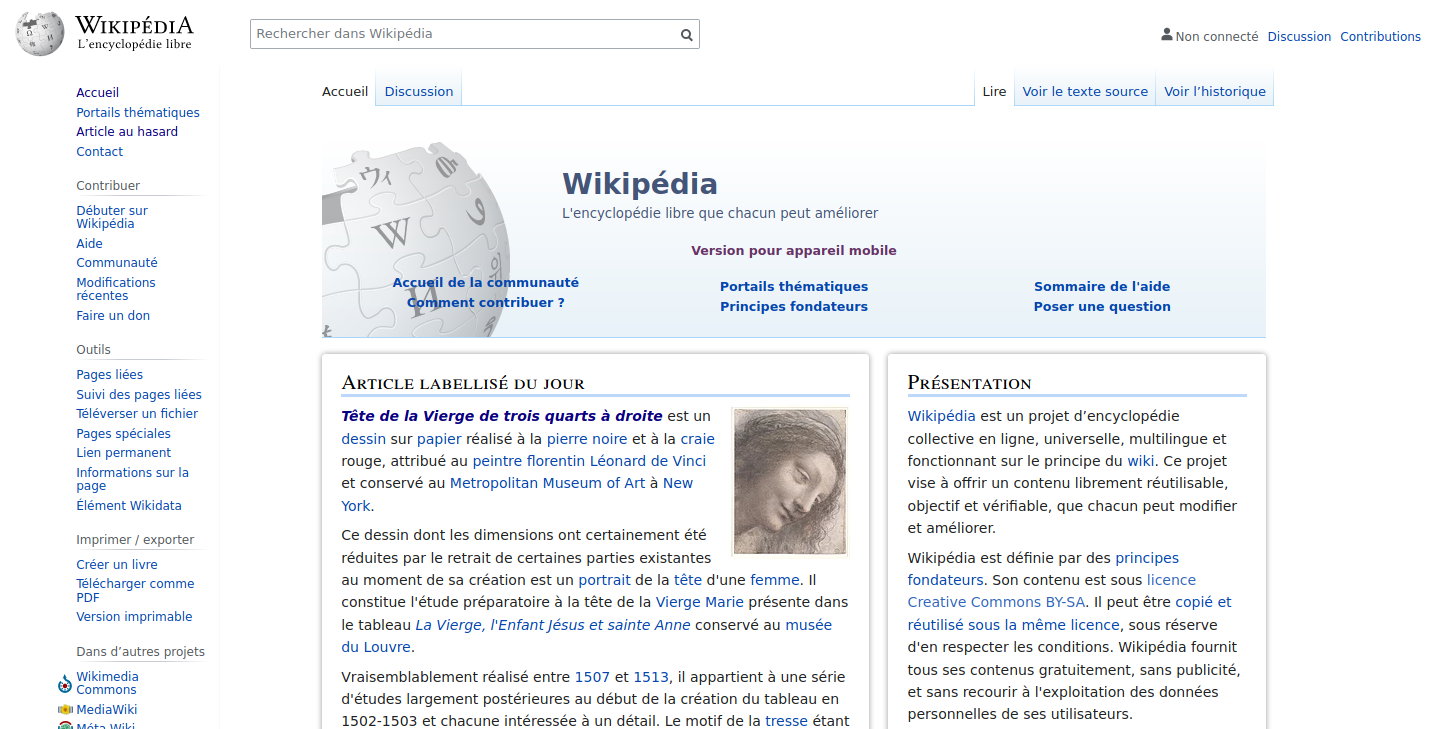Open Débuter sur Wikipédia
Viewport: 1429px width, 729px height.
point(112,217)
